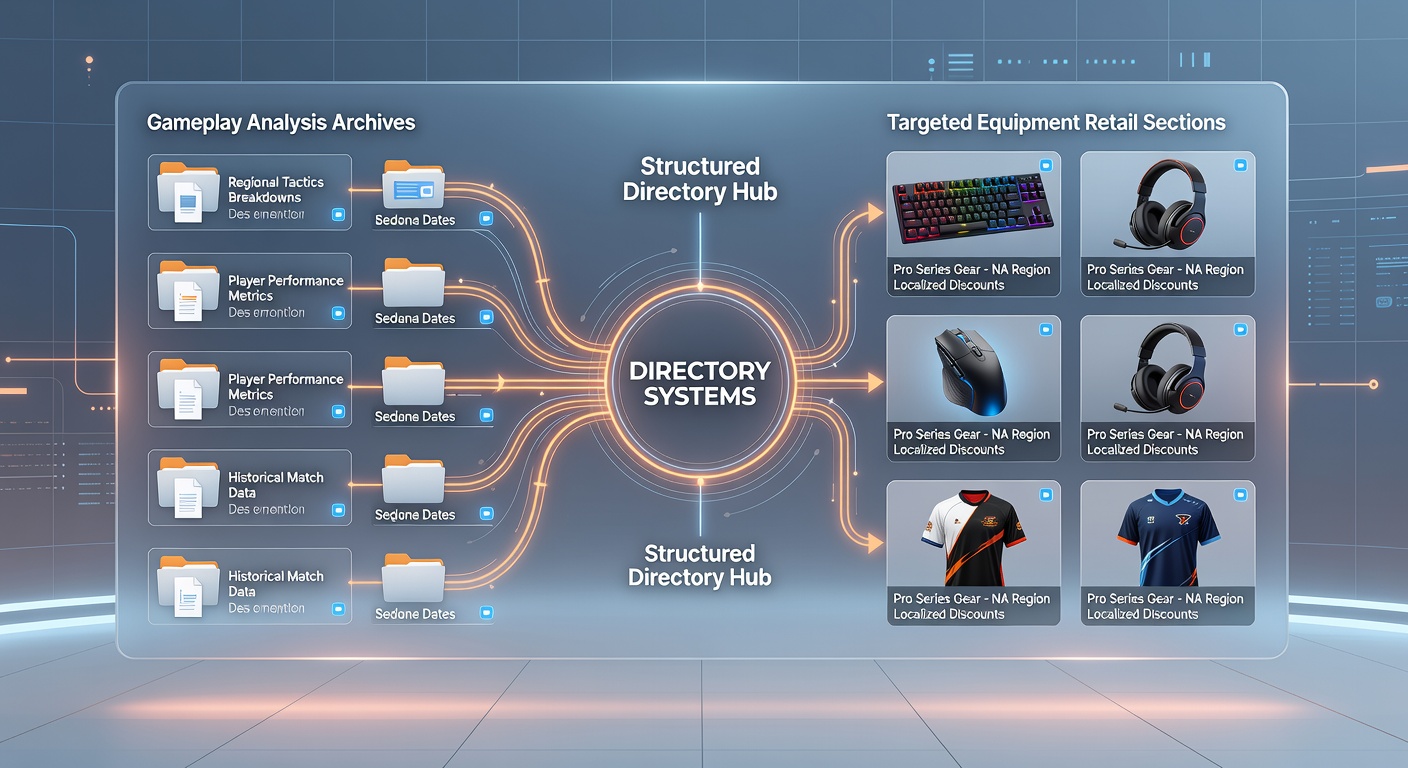This screenshot has height=768, width=1408.
Task: Click the blue badge on Regional Tactics Breakdowns card
Action: (x=338, y=214)
